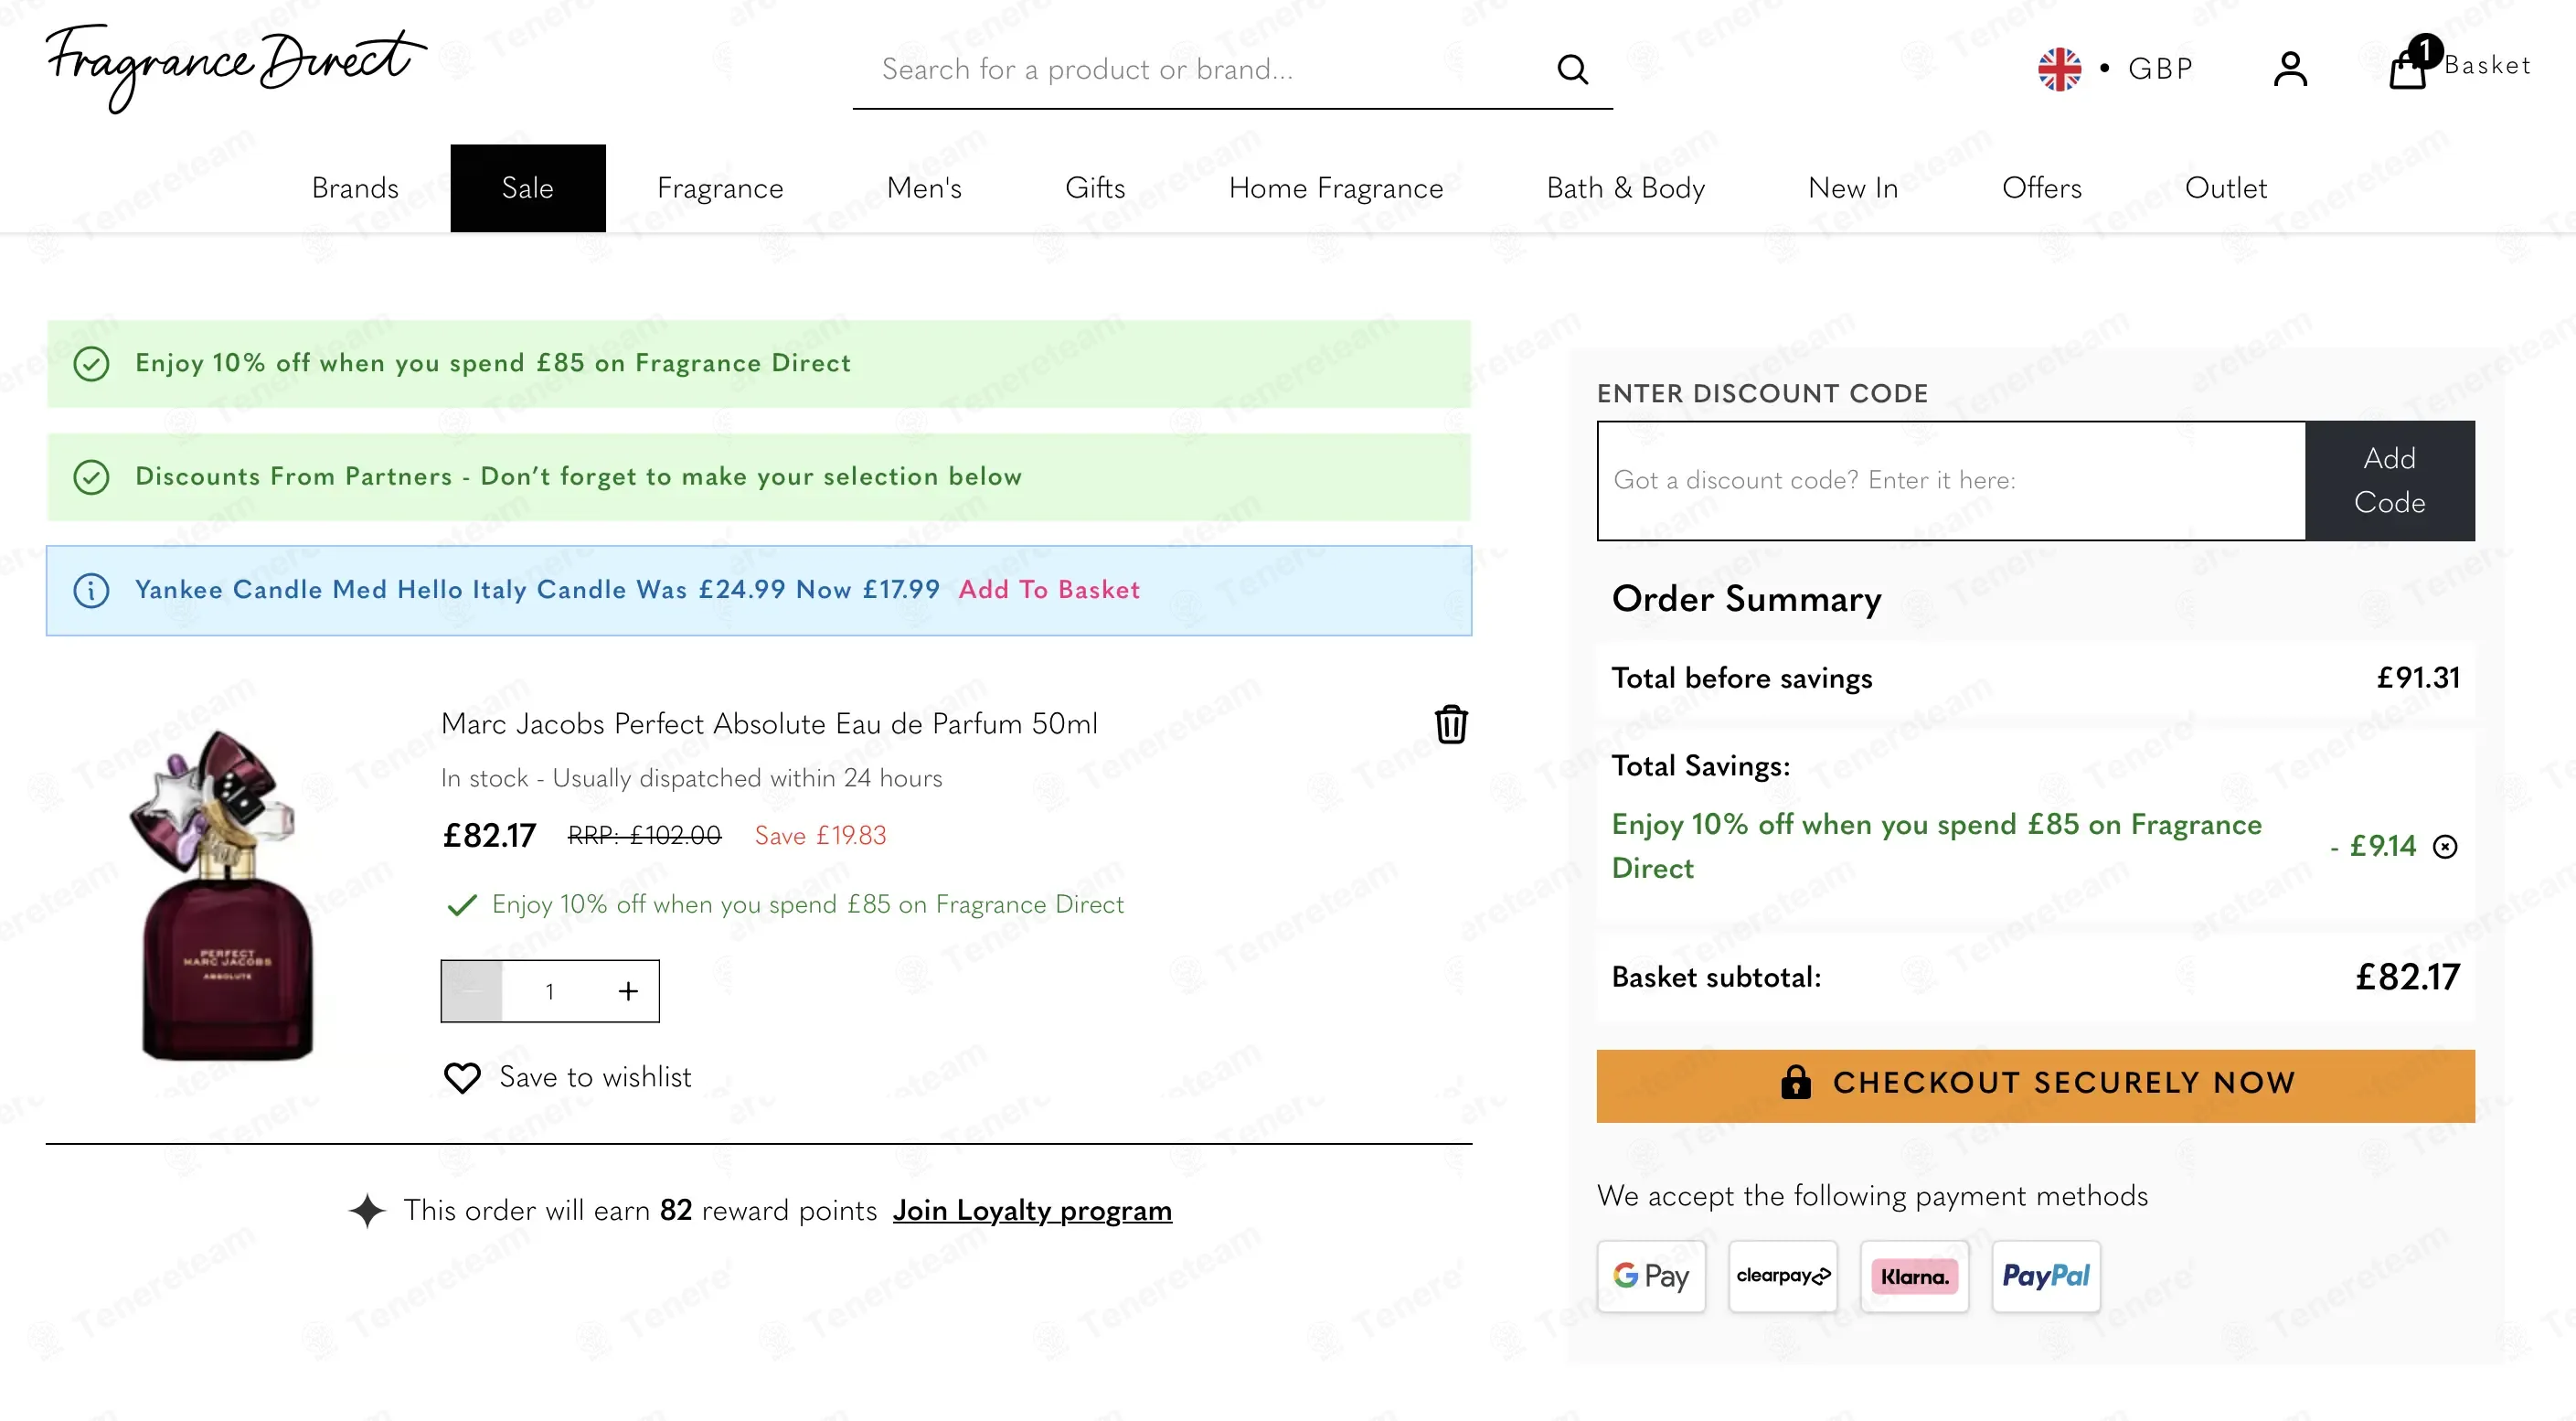Image resolution: width=2576 pixels, height=1421 pixels.
Task: Click Save to wishlist link
Action: 595,1077
